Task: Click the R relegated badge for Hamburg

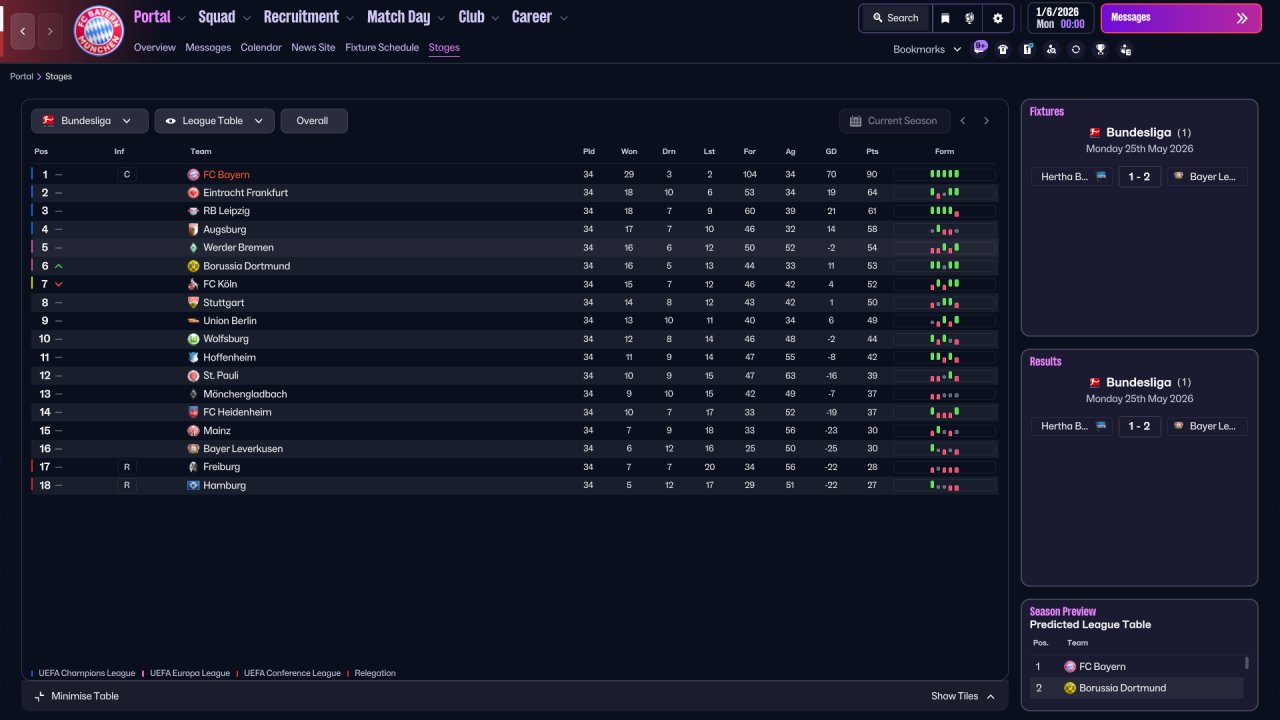Action: pyautogui.click(x=126, y=485)
